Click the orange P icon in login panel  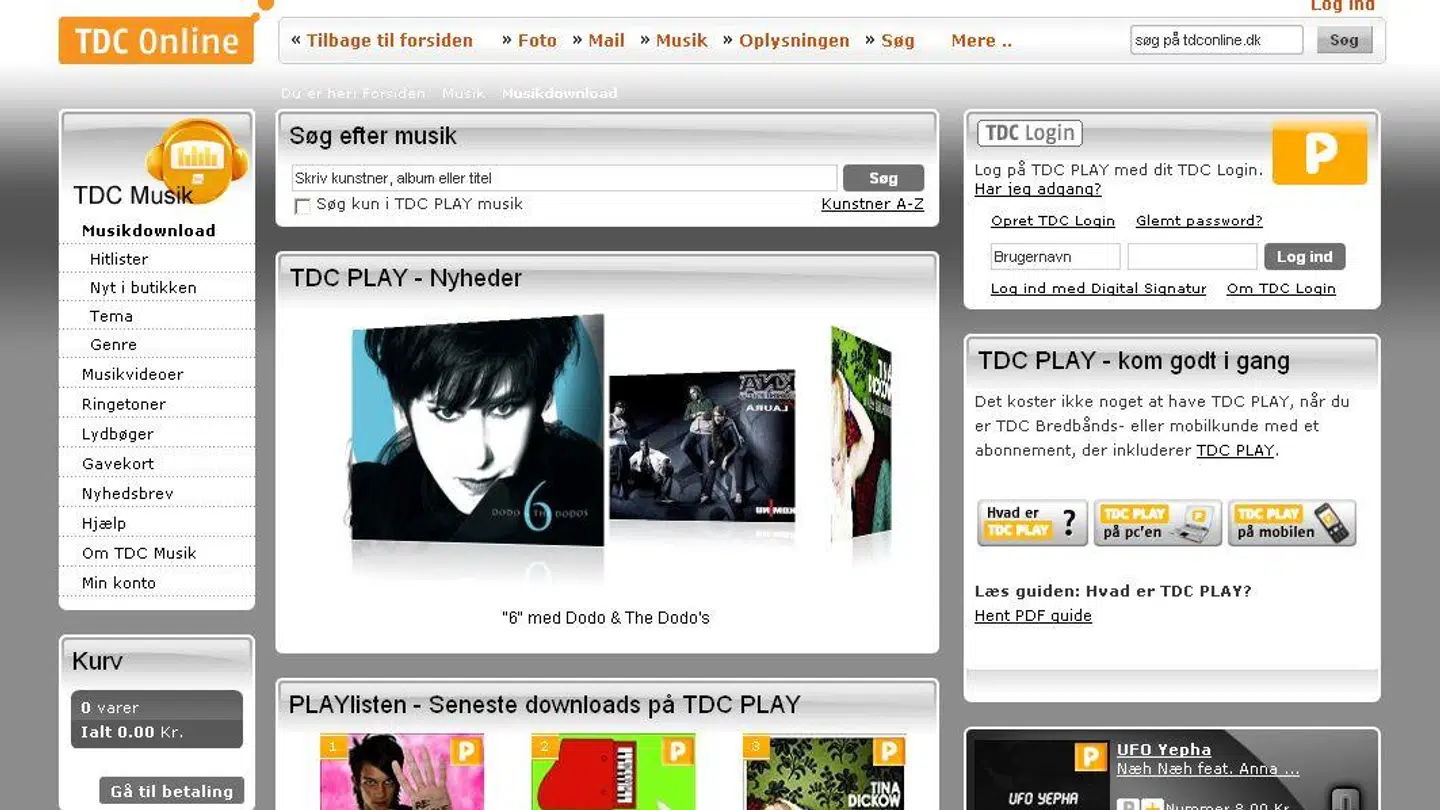1319,153
